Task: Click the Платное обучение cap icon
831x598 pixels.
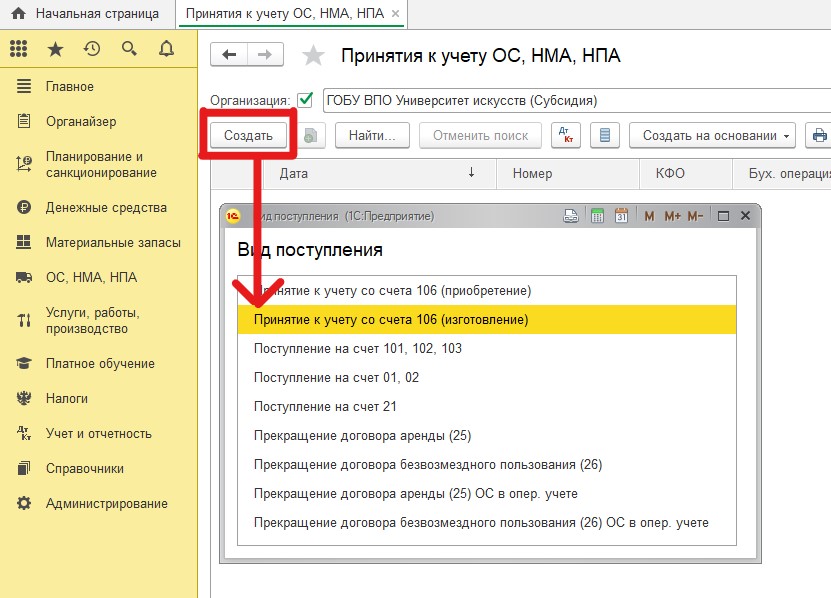Action: (23, 363)
